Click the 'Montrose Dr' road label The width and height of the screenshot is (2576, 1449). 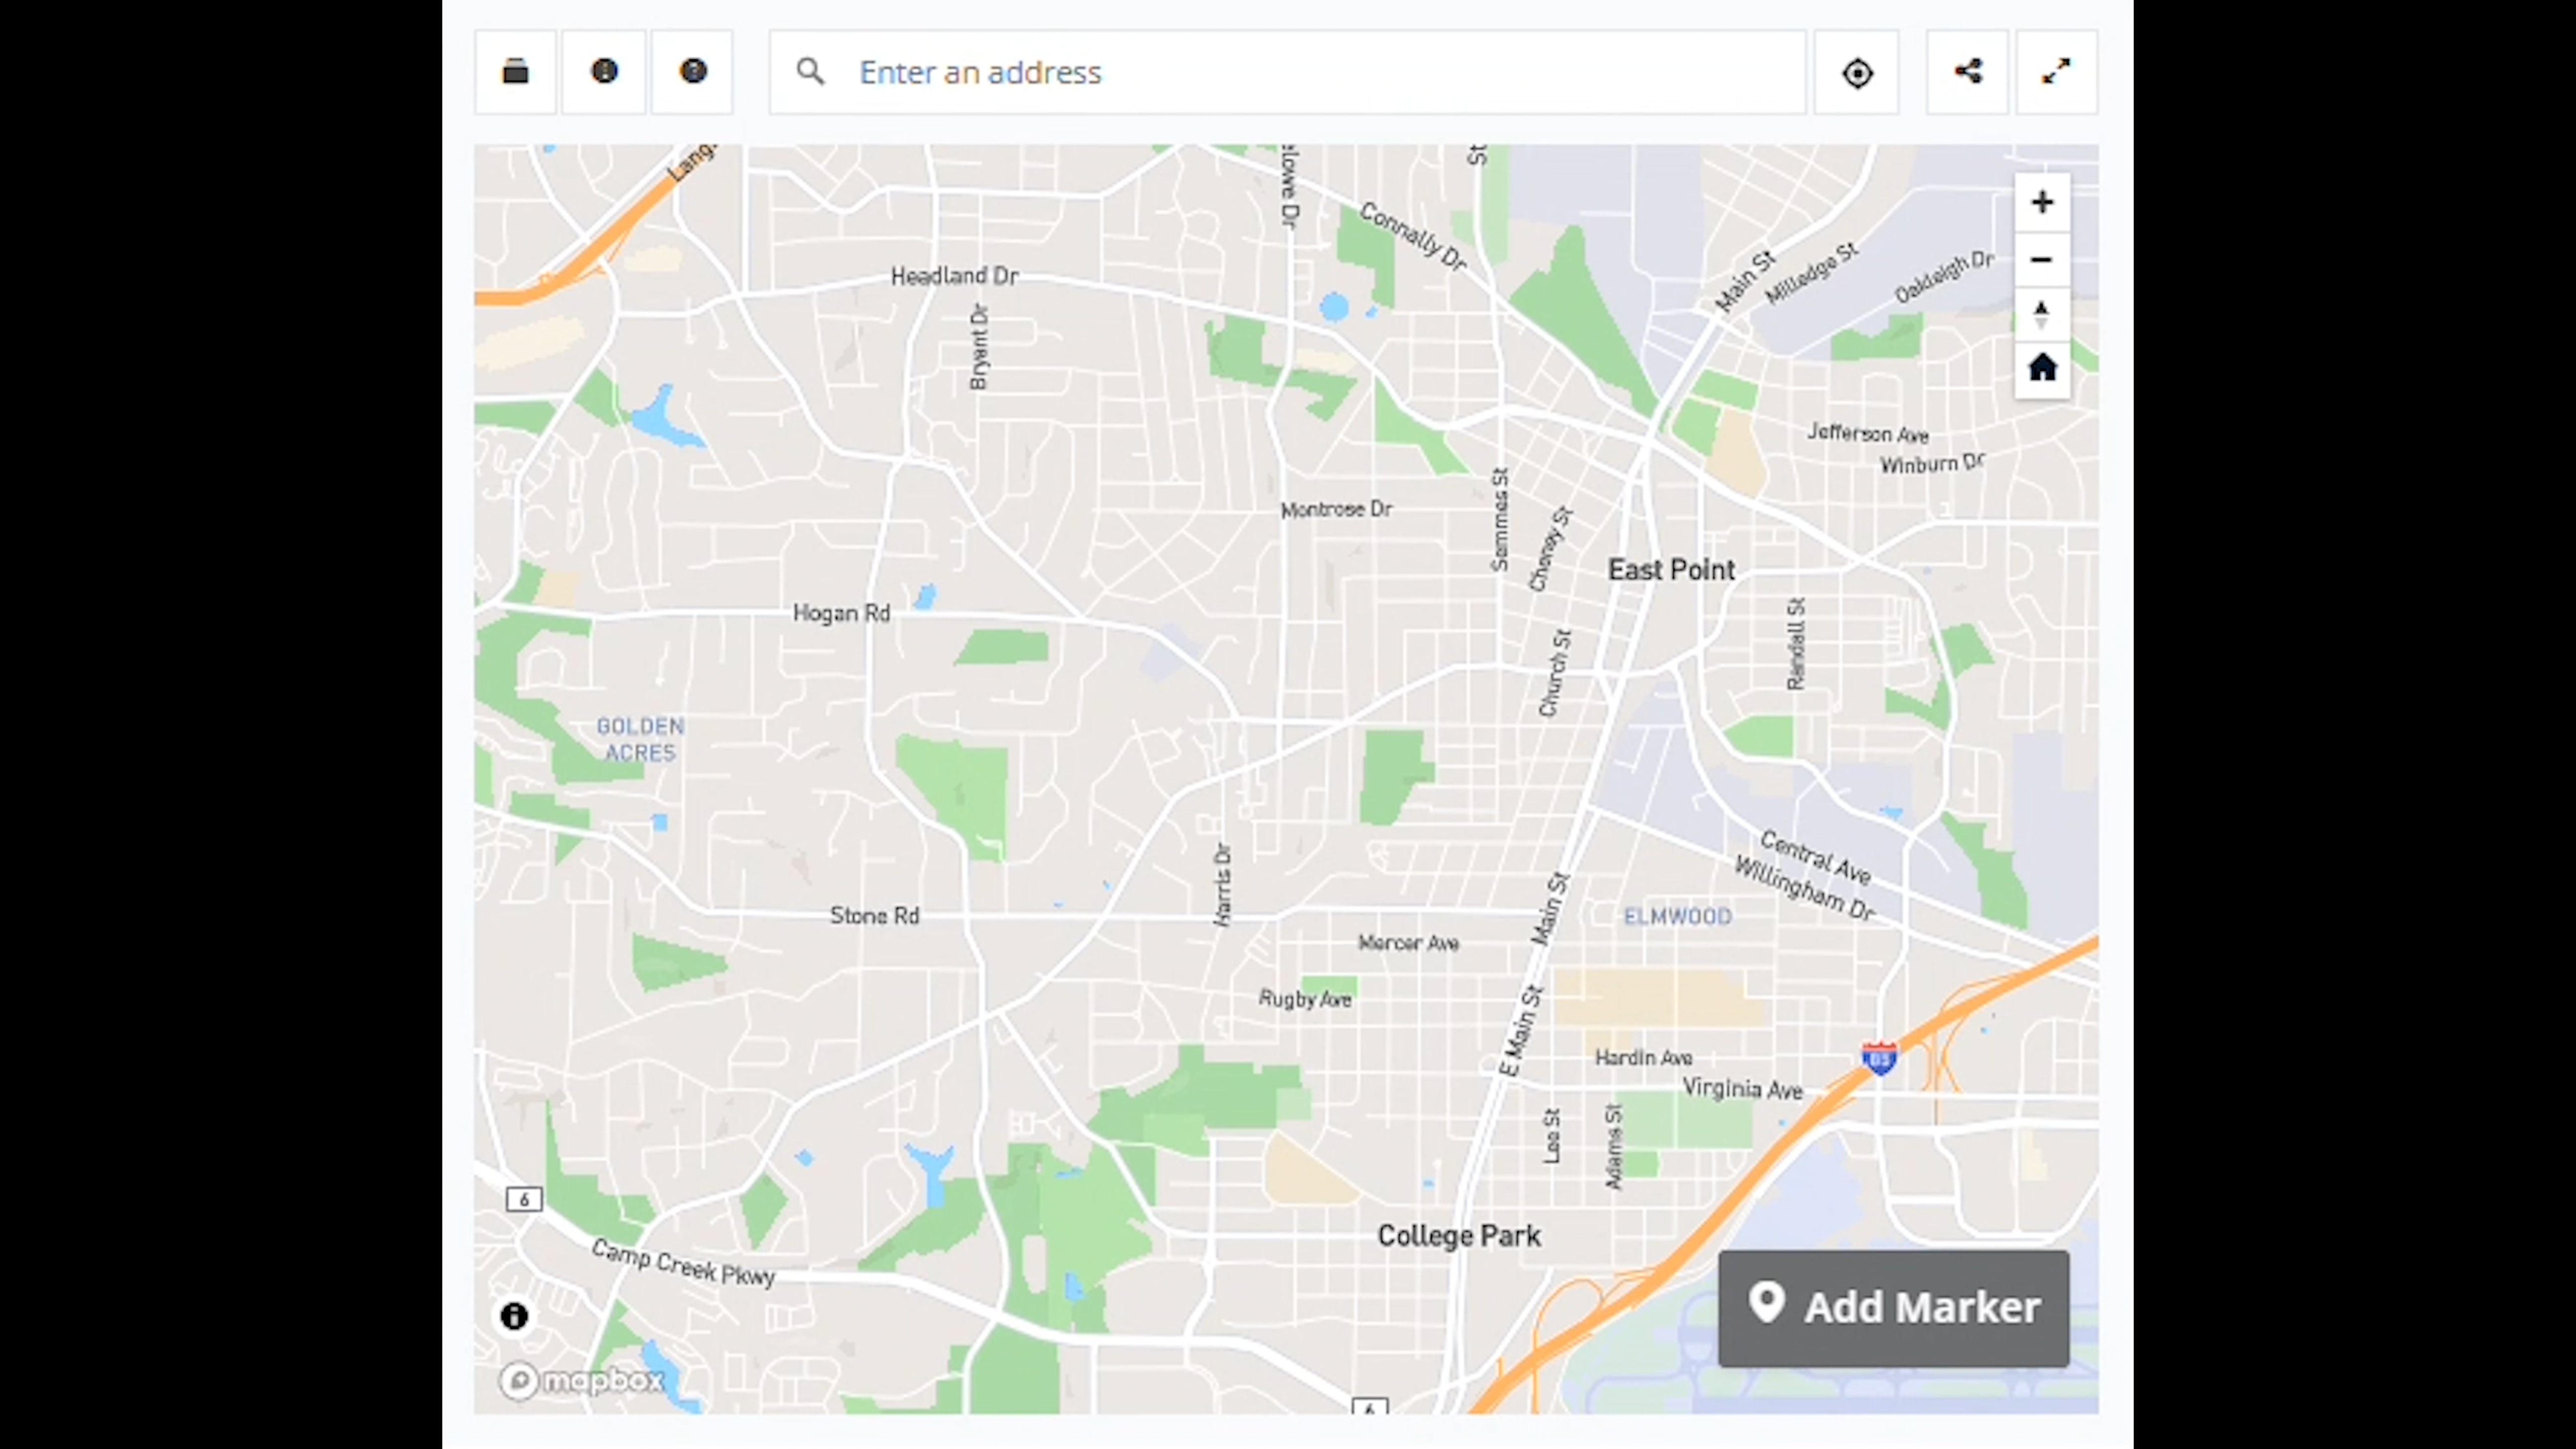tap(1336, 510)
